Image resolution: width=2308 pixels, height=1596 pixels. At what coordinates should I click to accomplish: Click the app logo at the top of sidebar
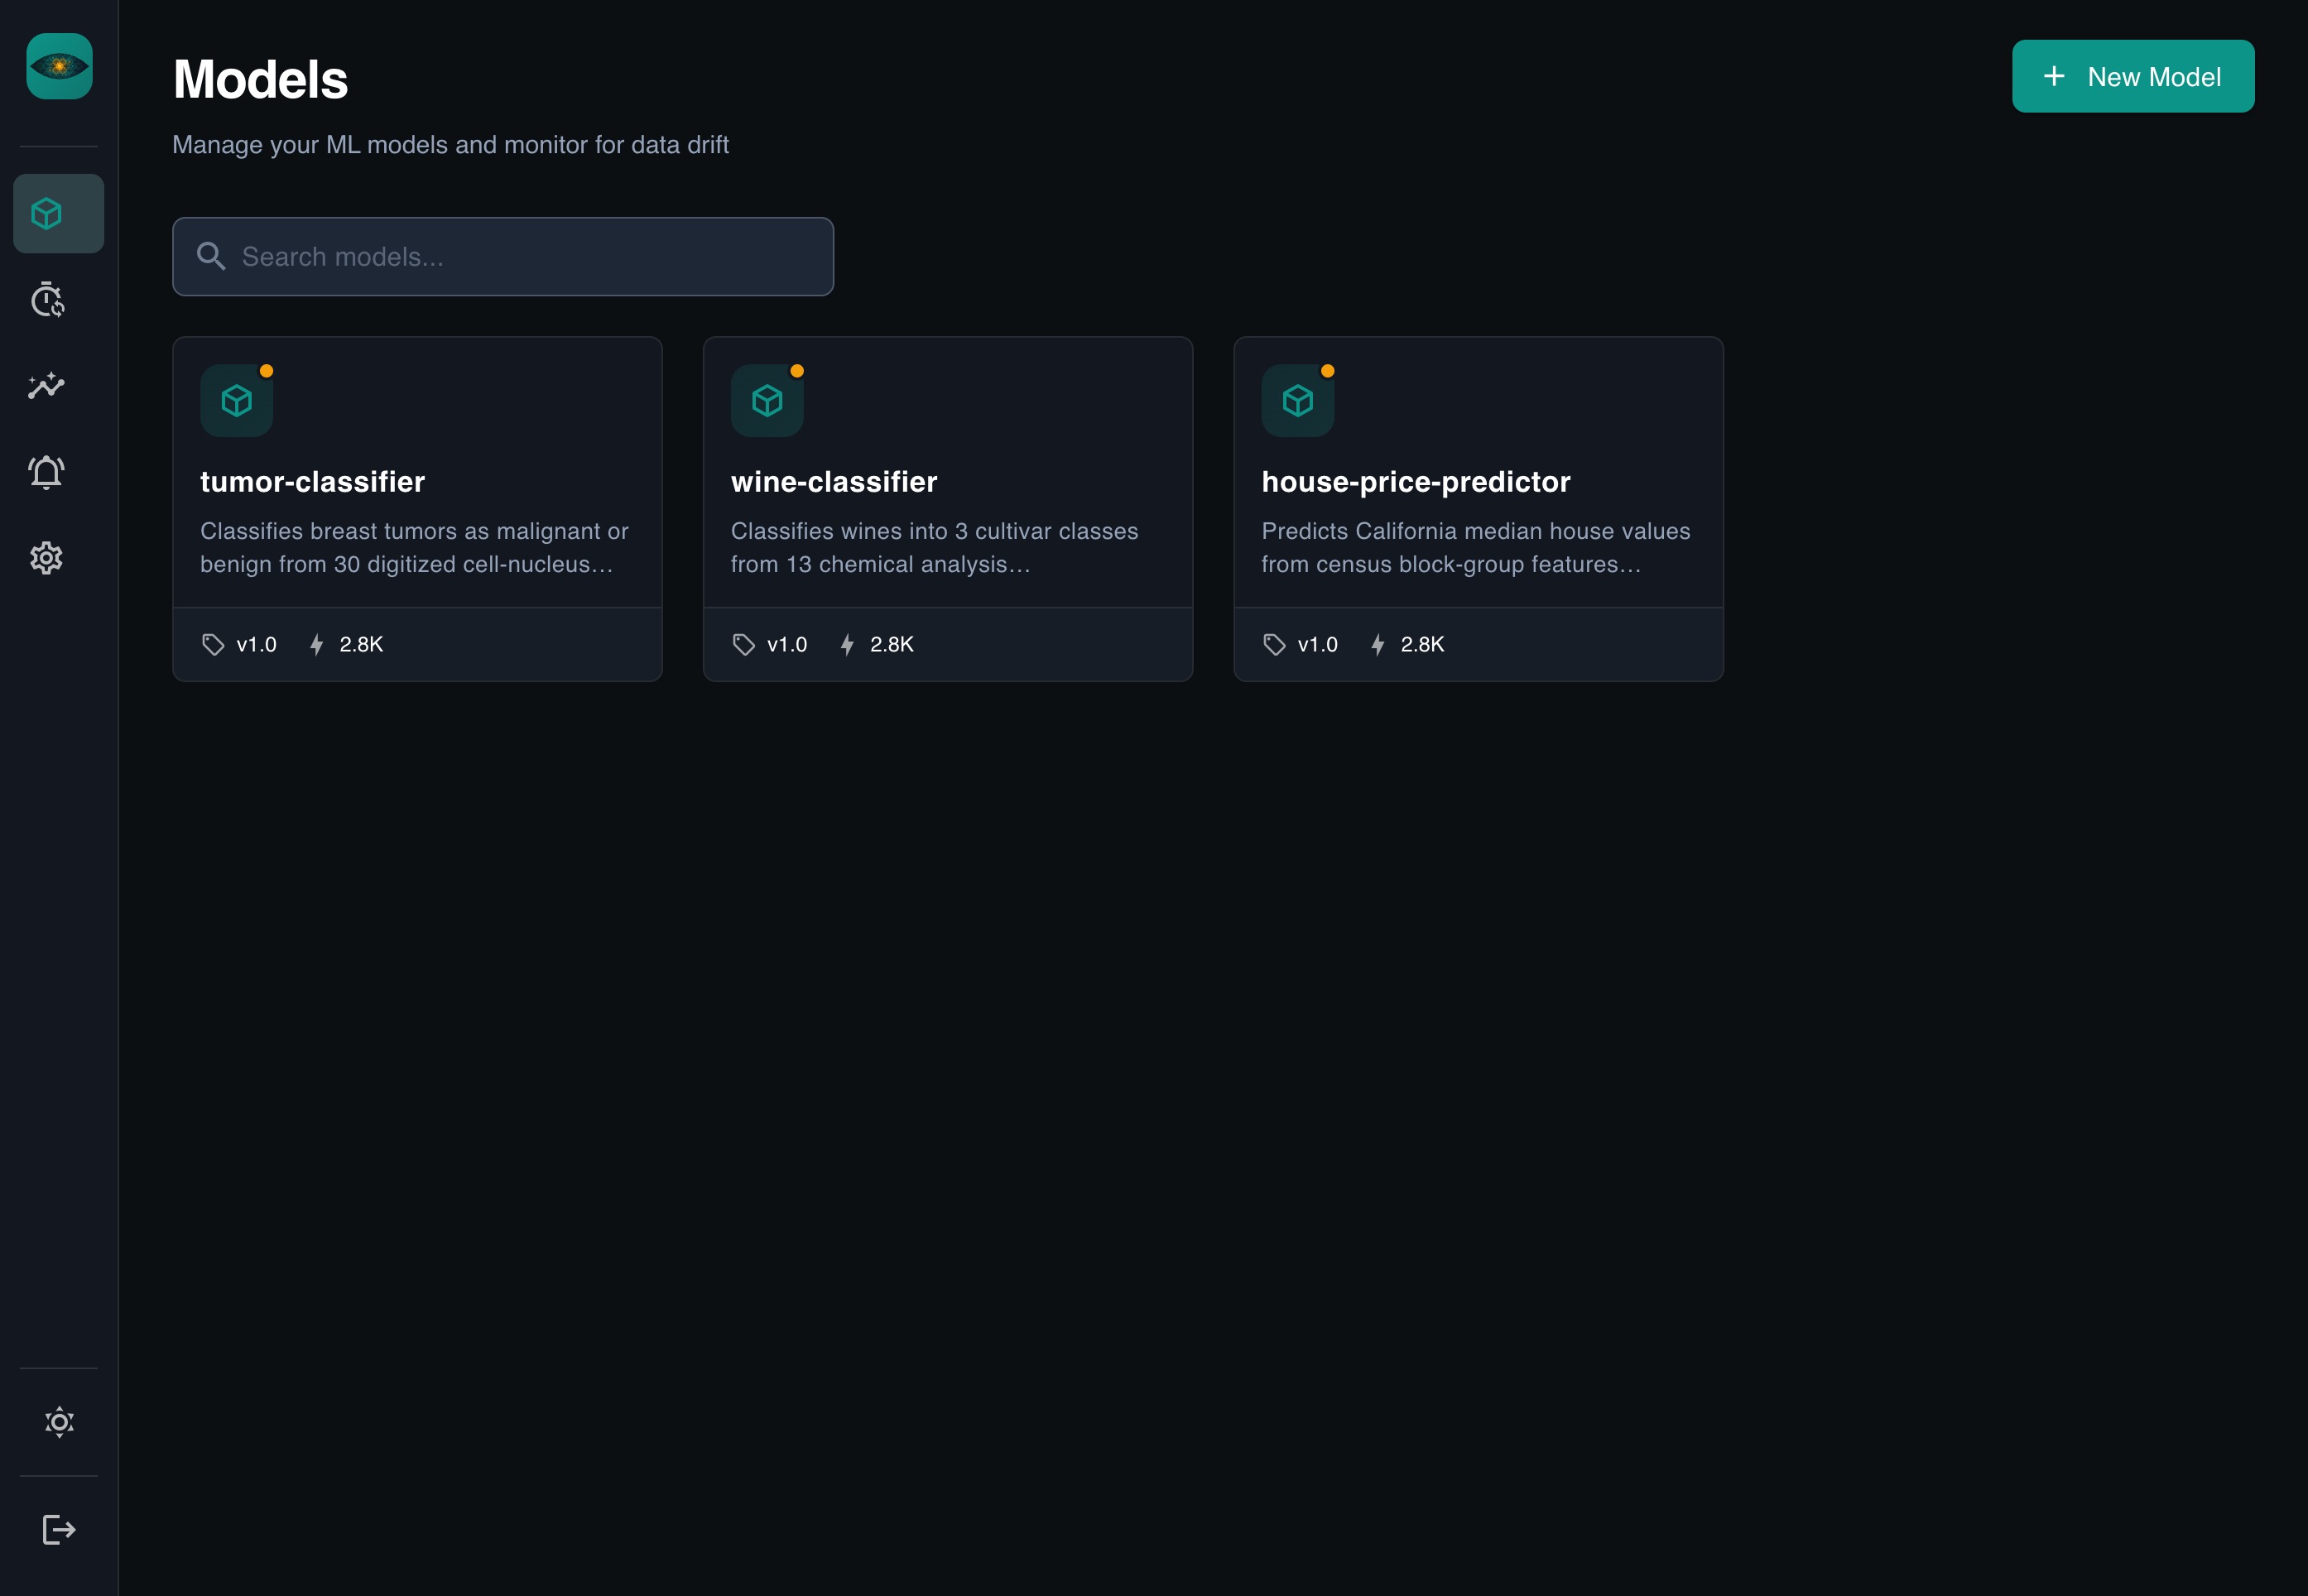pos(58,67)
